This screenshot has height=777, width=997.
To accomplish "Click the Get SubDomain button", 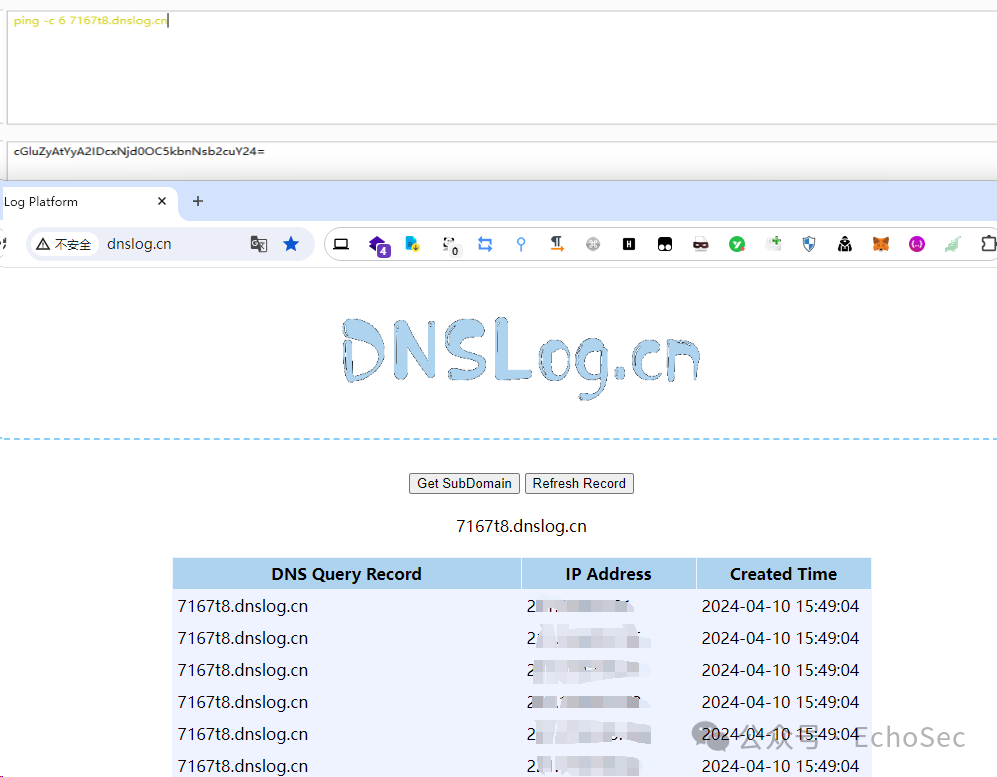I will [464, 483].
